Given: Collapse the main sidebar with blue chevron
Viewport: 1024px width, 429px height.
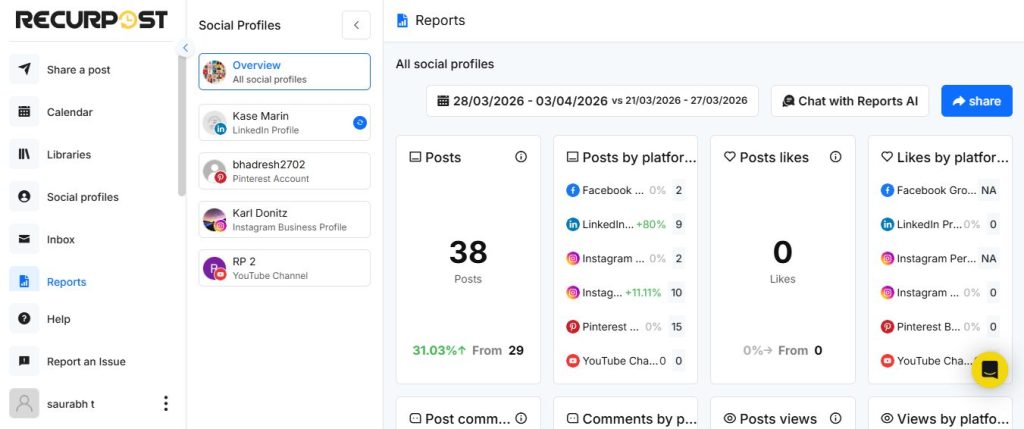Looking at the screenshot, I should (x=185, y=48).
